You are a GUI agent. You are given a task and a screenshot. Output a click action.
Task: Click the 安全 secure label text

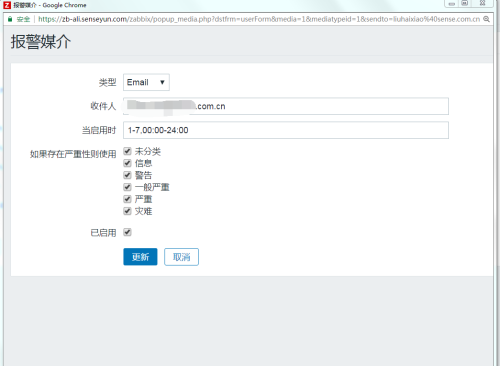pos(23,19)
